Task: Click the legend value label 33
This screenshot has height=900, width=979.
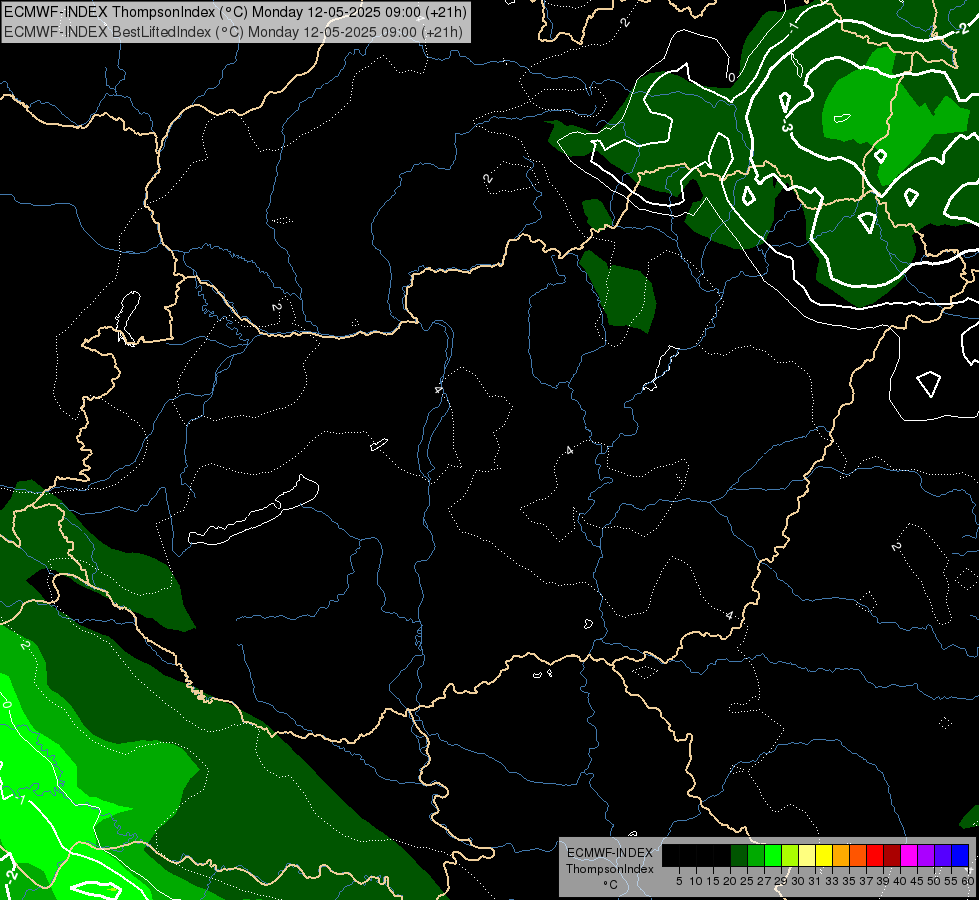Action: [832, 881]
